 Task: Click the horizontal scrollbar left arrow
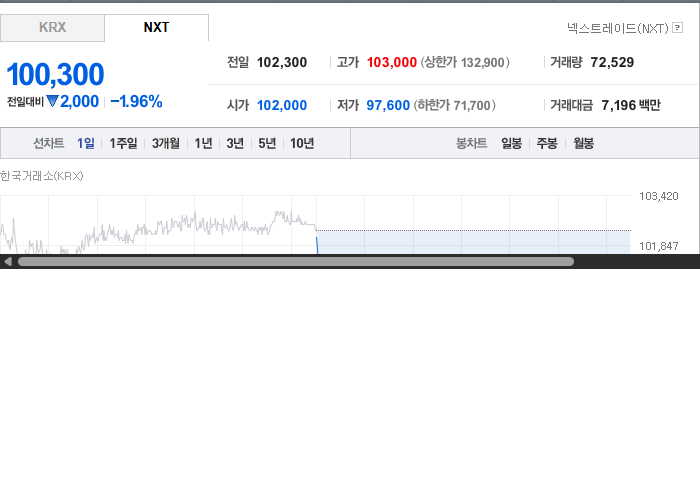pos(8,262)
